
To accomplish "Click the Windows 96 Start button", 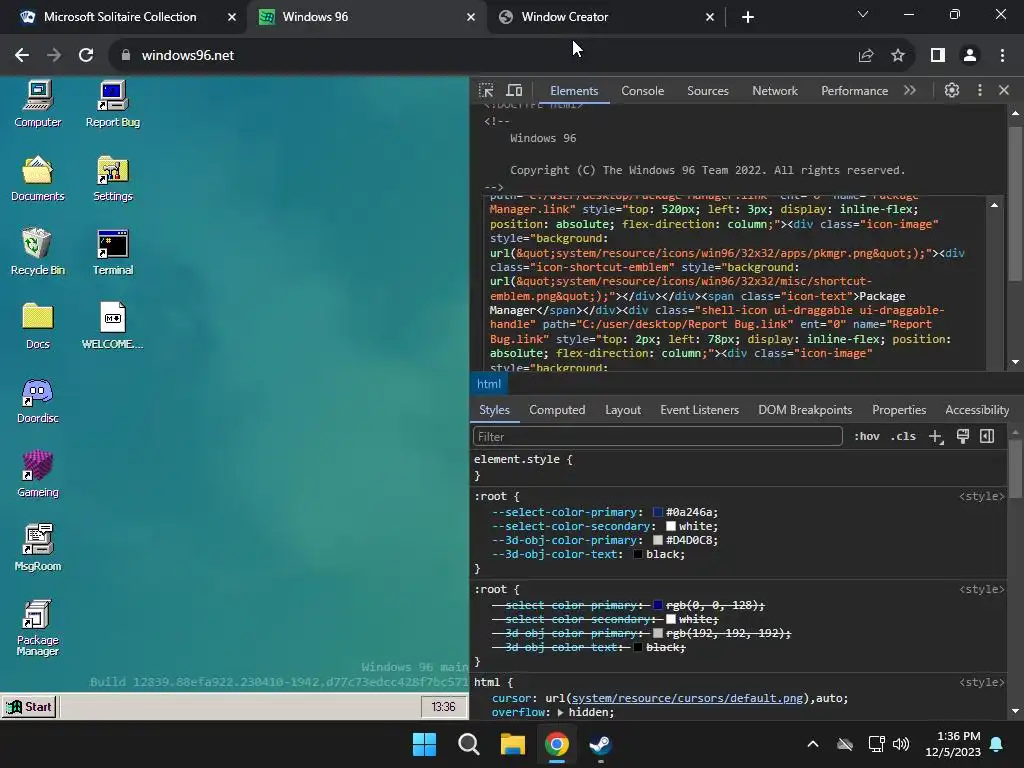I will [x=29, y=707].
